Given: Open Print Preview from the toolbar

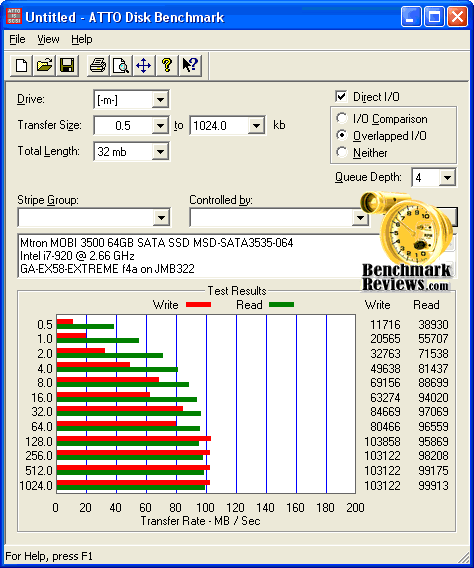Looking at the screenshot, I should 121,66.
